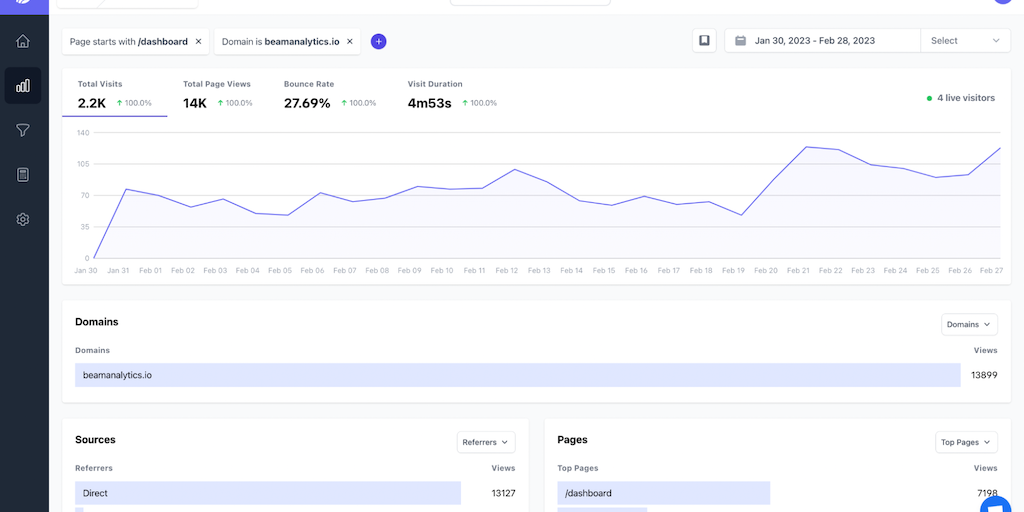
Task: Open settings gear in sidebar
Action: click(23, 219)
